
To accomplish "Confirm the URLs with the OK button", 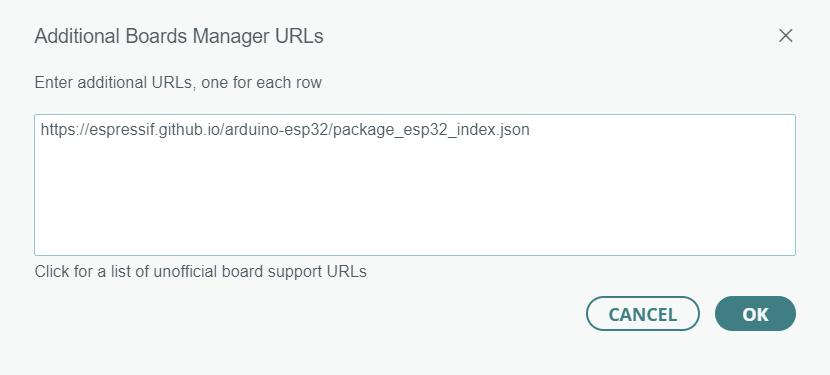I will [755, 314].
